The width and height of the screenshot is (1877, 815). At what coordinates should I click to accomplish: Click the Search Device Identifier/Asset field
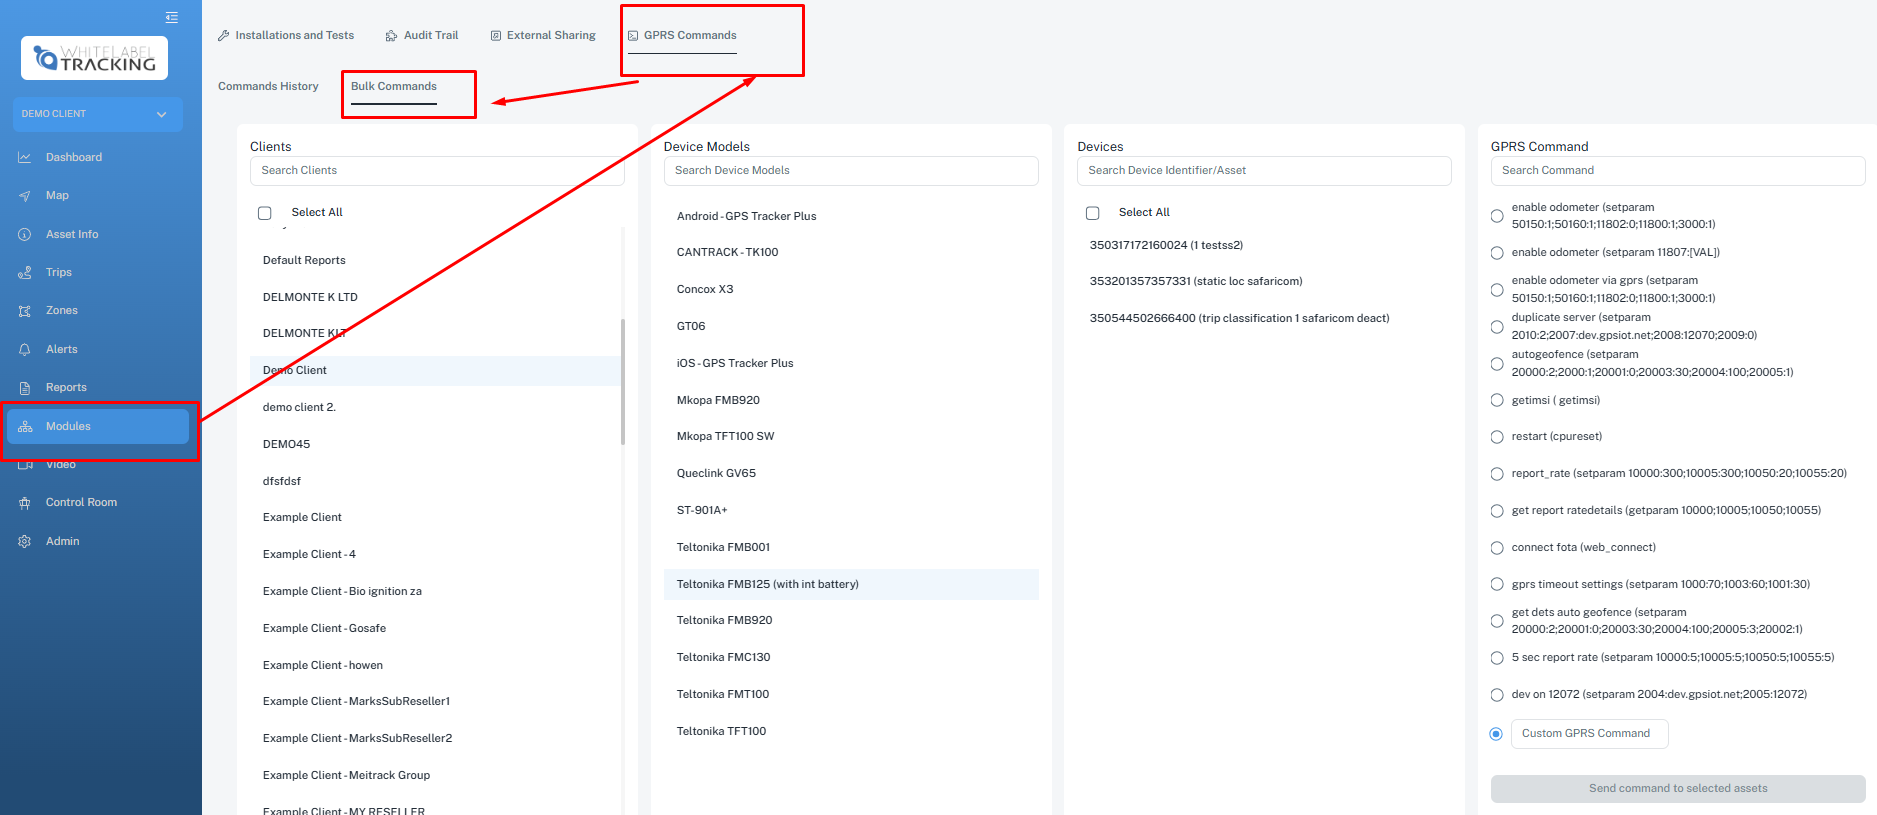click(x=1263, y=171)
